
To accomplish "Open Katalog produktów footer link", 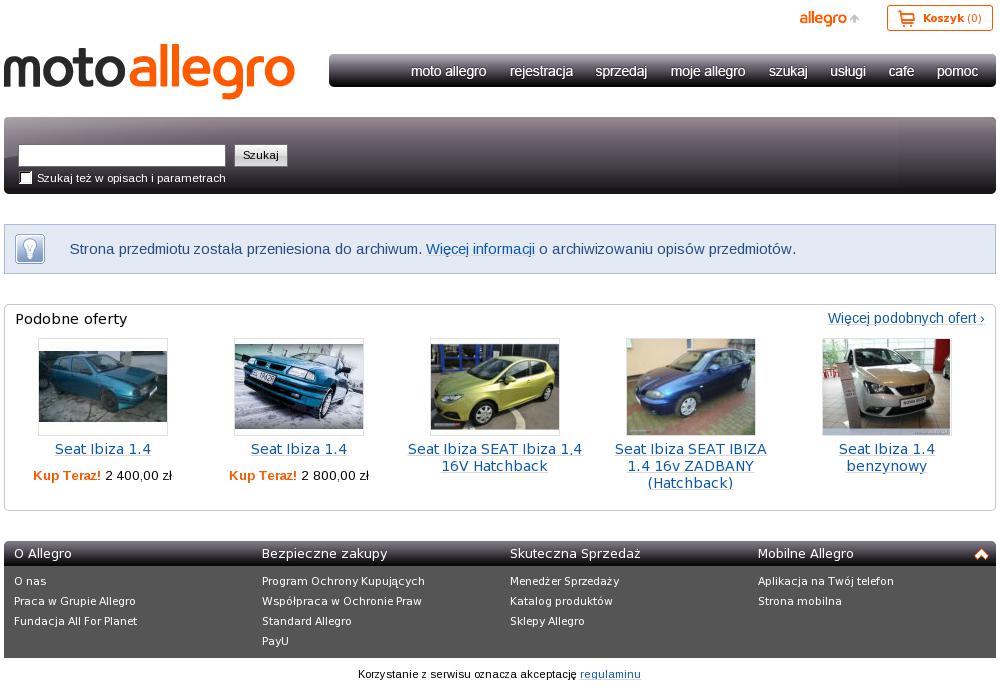I will (561, 601).
